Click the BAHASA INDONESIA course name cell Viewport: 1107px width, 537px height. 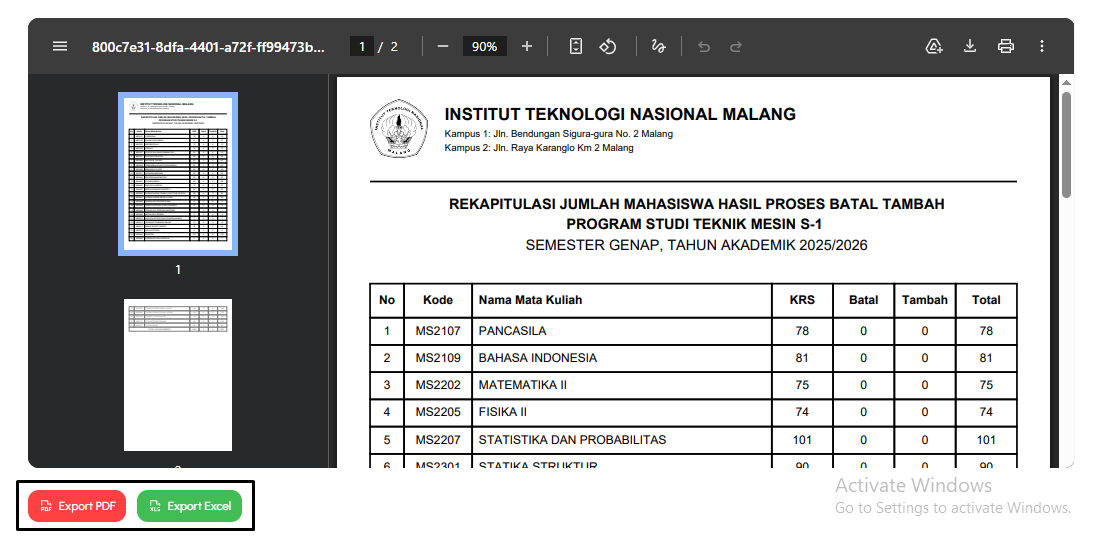pyautogui.click(x=622, y=358)
